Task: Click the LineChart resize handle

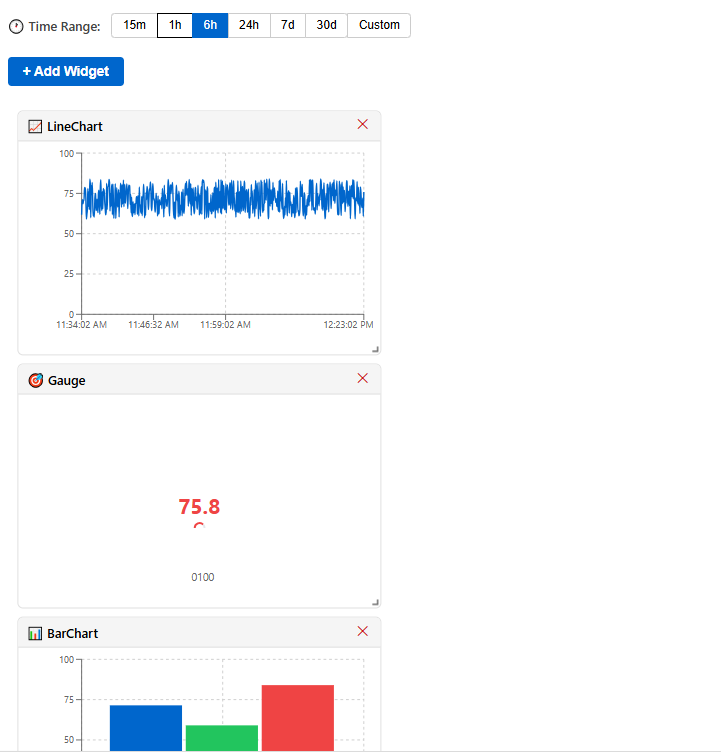Action: [376, 350]
